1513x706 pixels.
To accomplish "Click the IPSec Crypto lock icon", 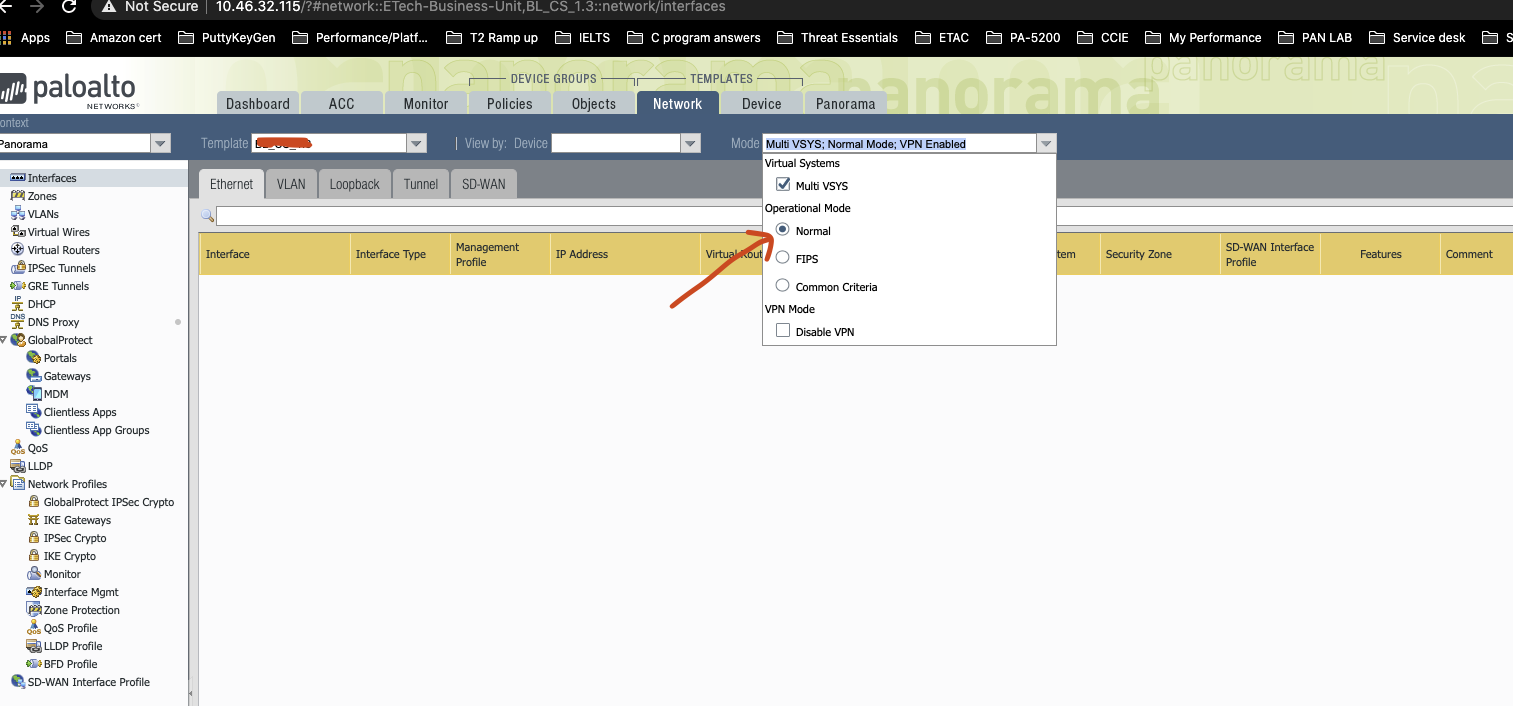I will pos(34,538).
